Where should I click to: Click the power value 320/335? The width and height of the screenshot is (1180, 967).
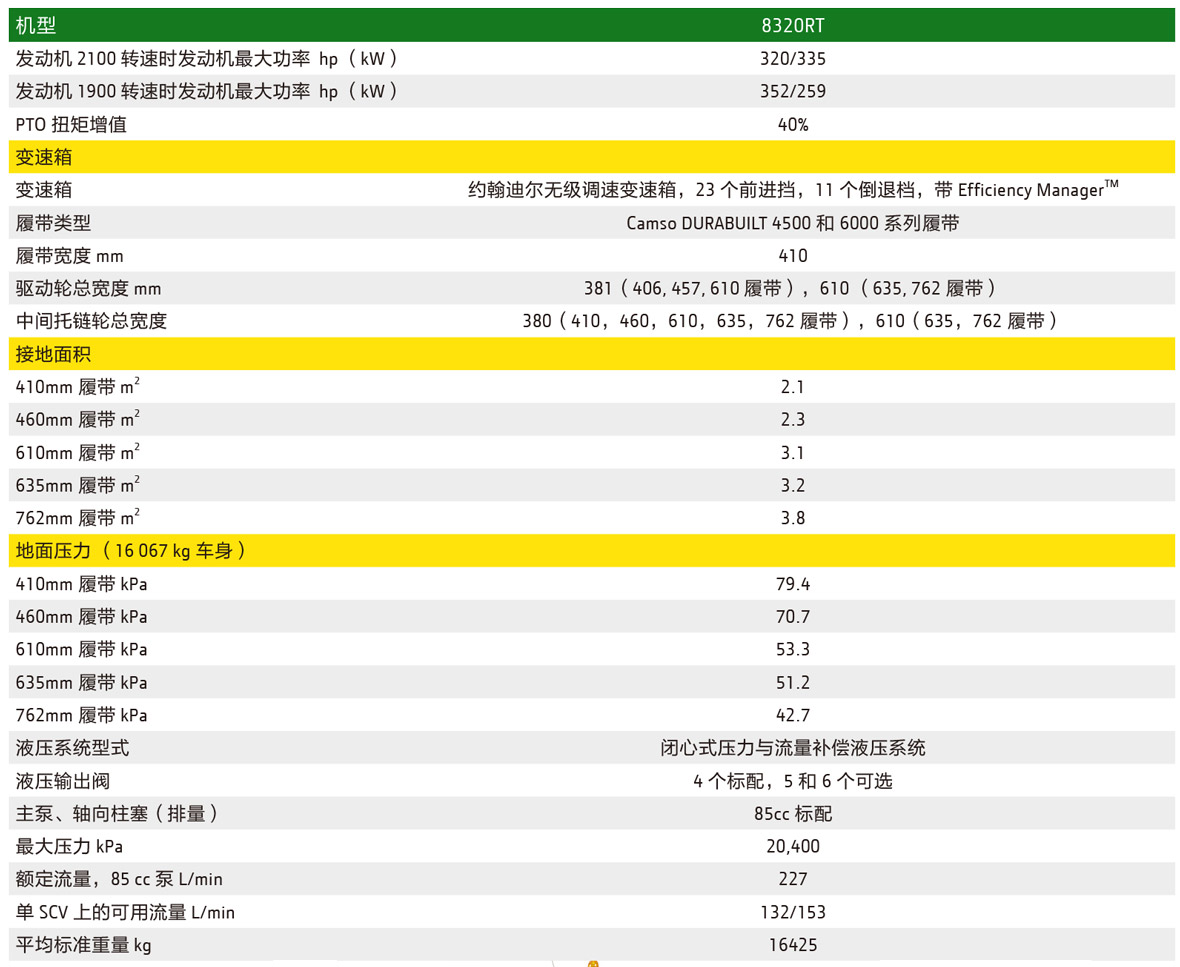tap(792, 59)
